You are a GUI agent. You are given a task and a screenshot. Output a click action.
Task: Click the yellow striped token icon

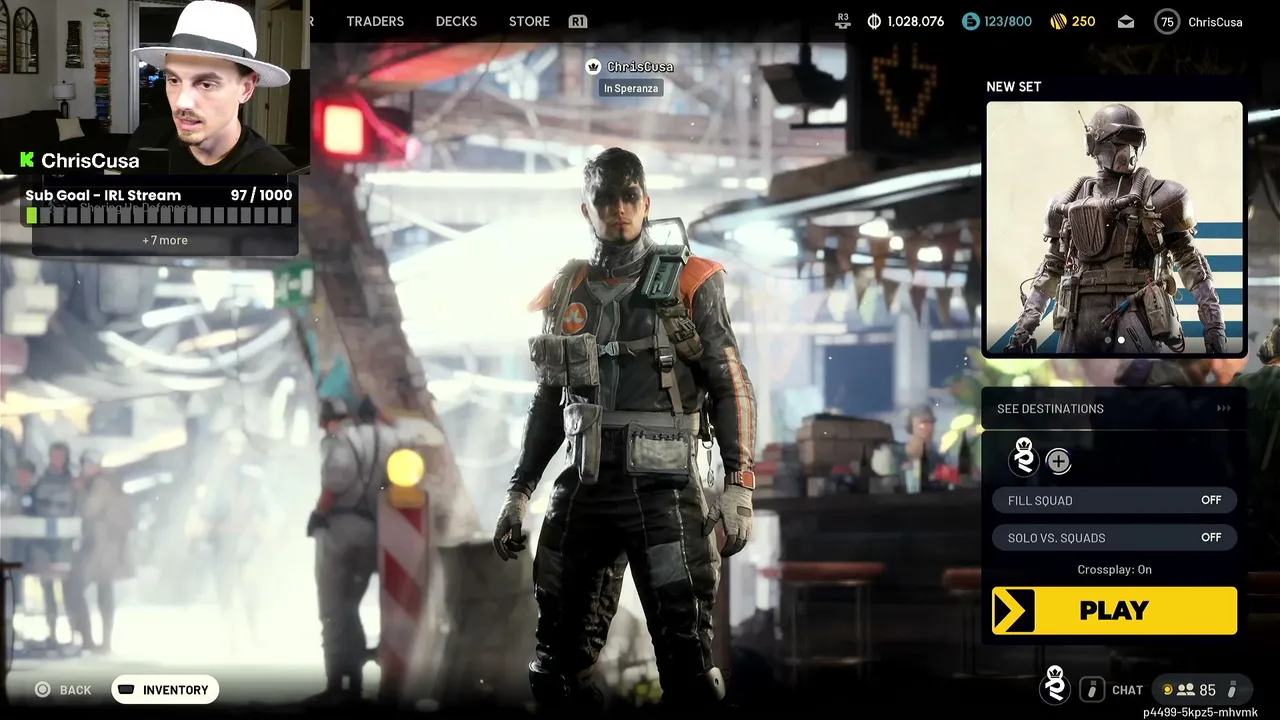[1058, 21]
